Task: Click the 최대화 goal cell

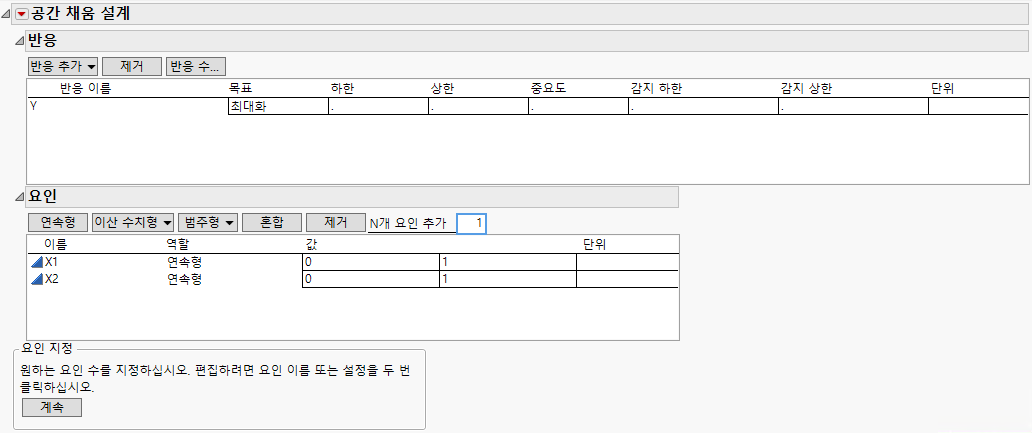Action: pos(278,107)
